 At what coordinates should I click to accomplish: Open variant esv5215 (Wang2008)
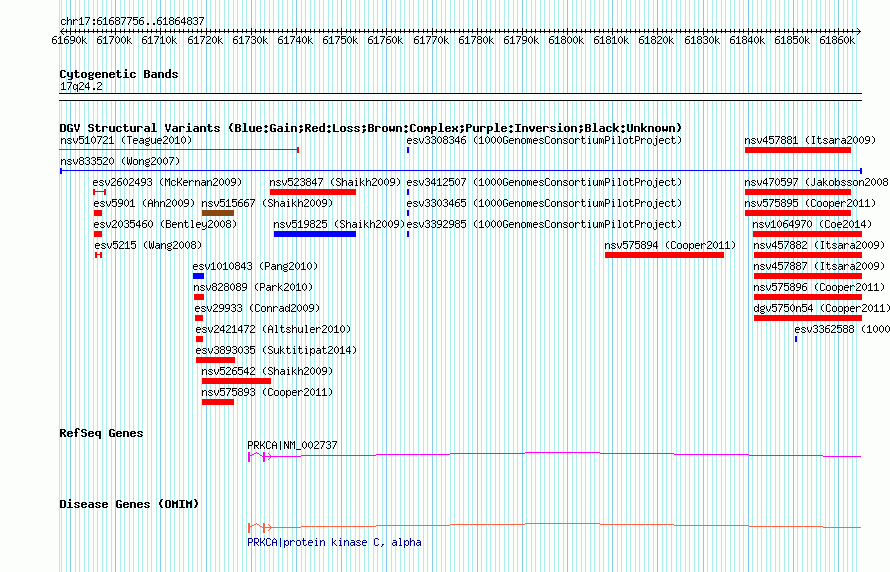148,245
